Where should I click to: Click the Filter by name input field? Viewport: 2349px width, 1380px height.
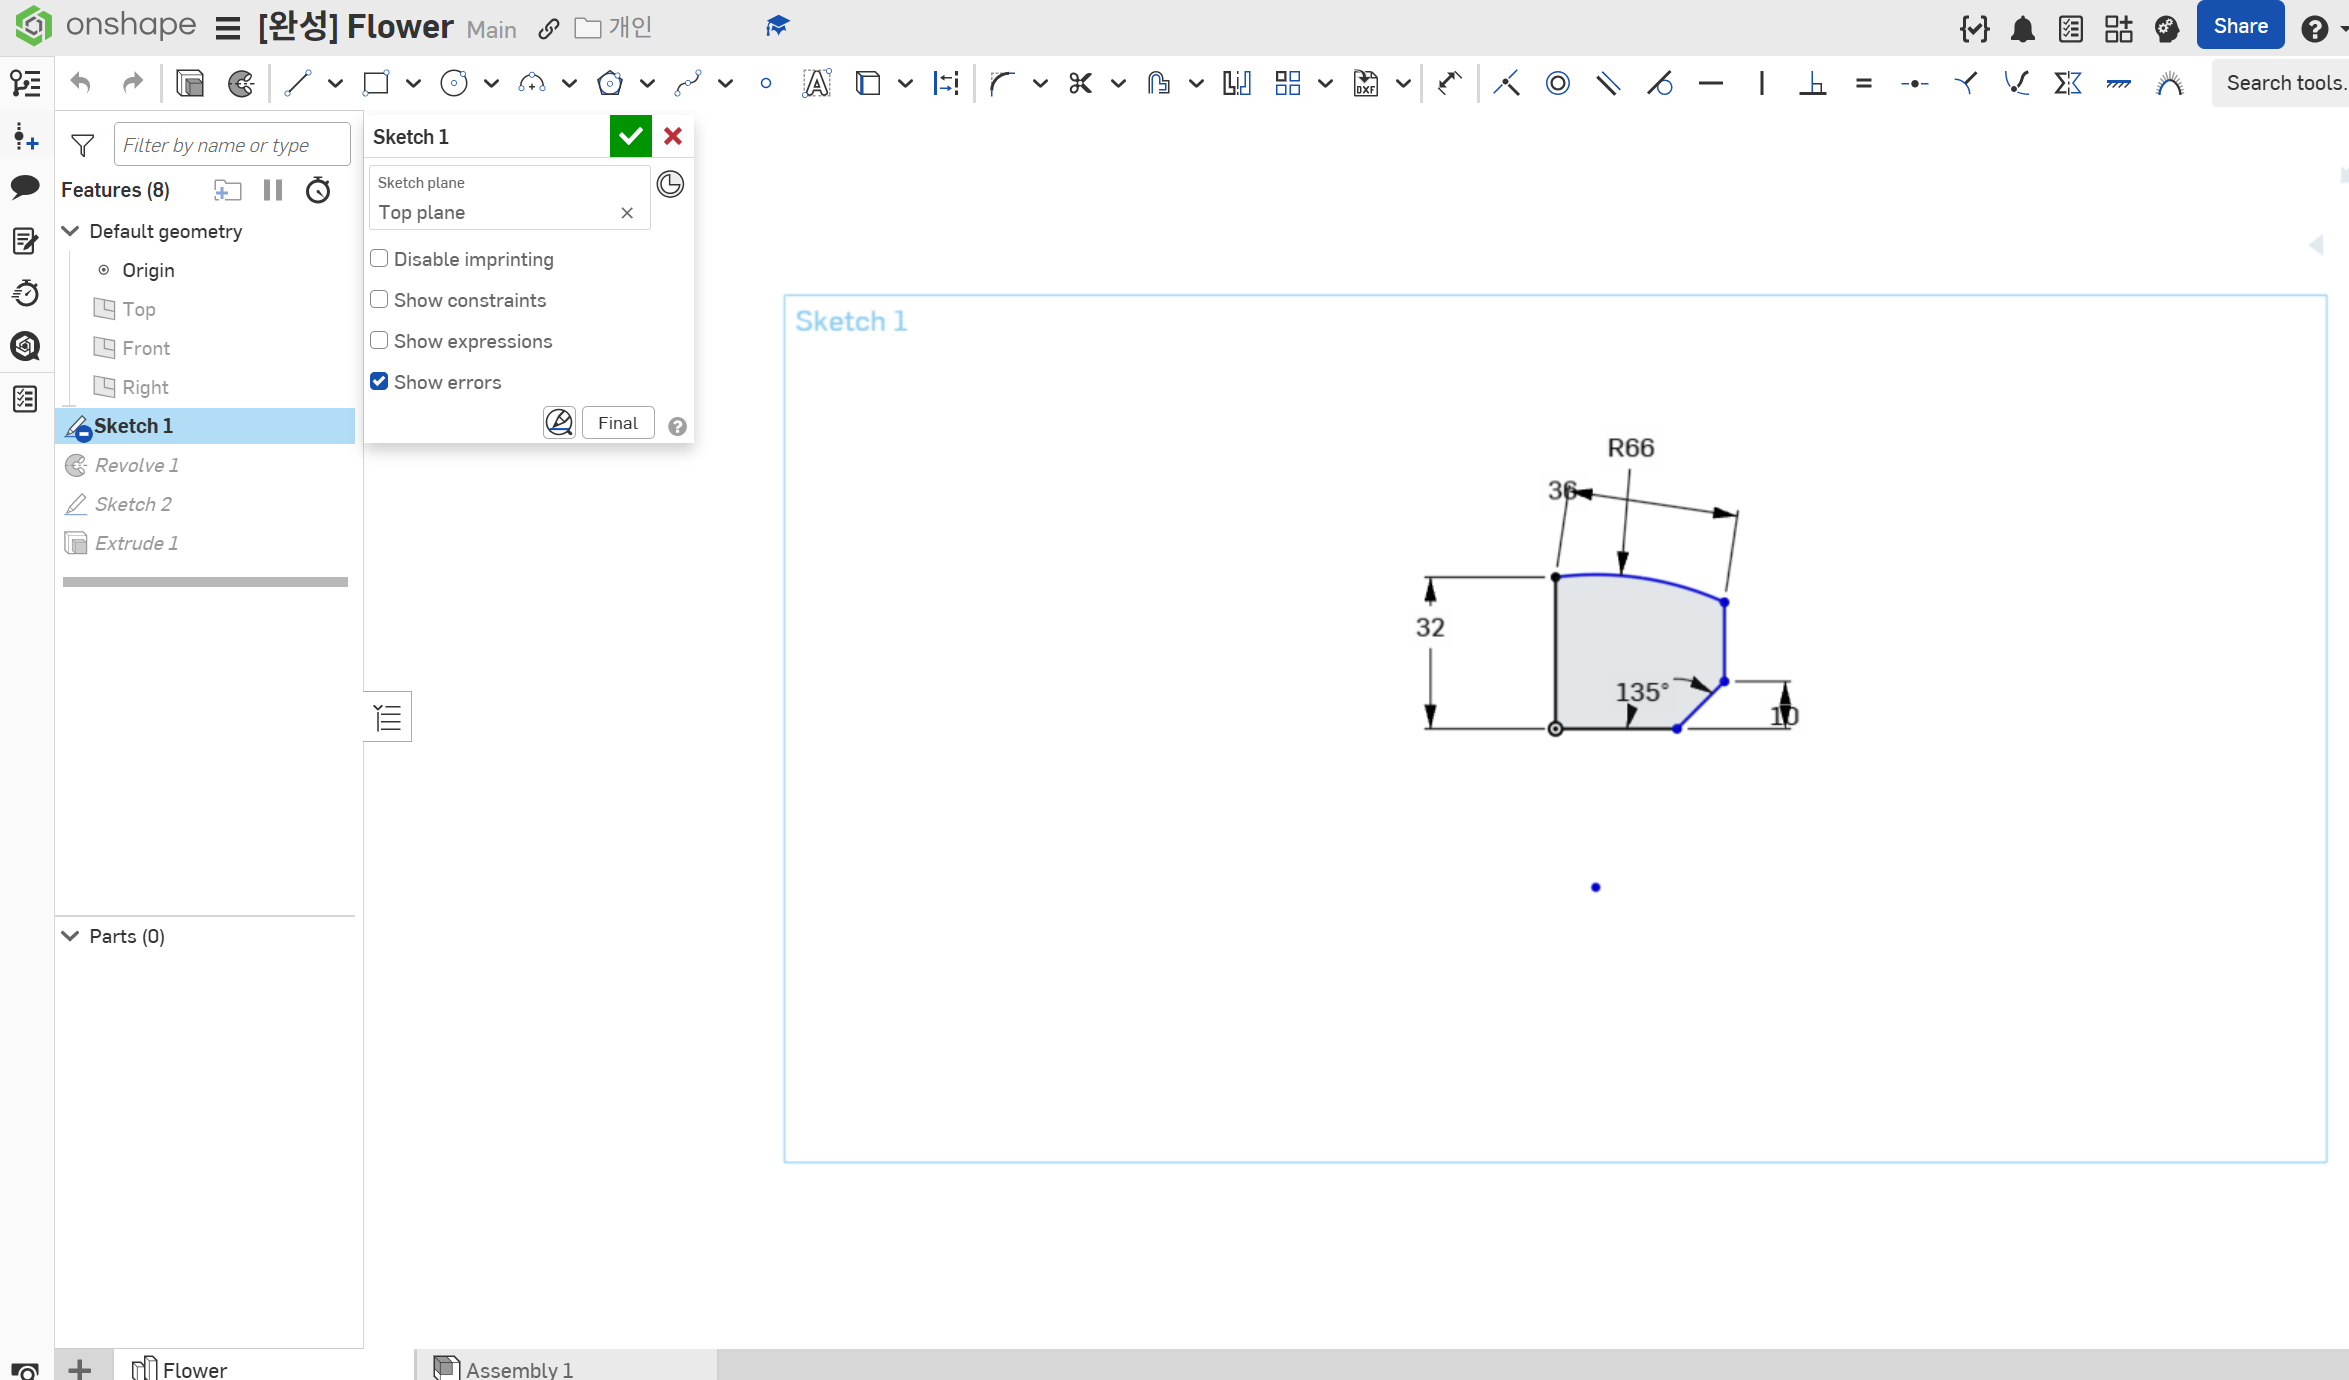pos(232,145)
